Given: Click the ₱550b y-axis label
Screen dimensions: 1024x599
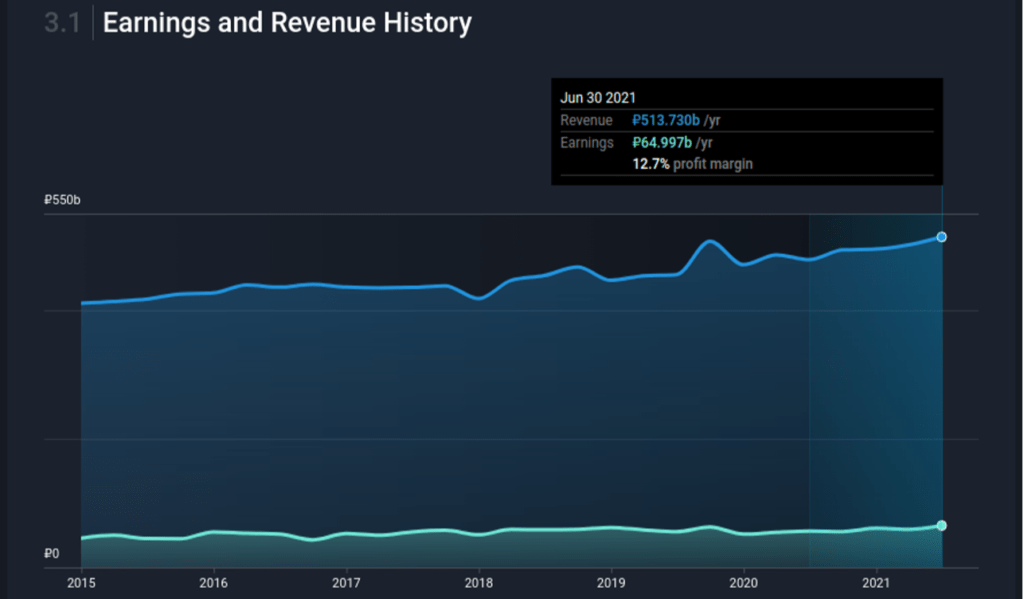Looking at the screenshot, I should click(x=62, y=201).
